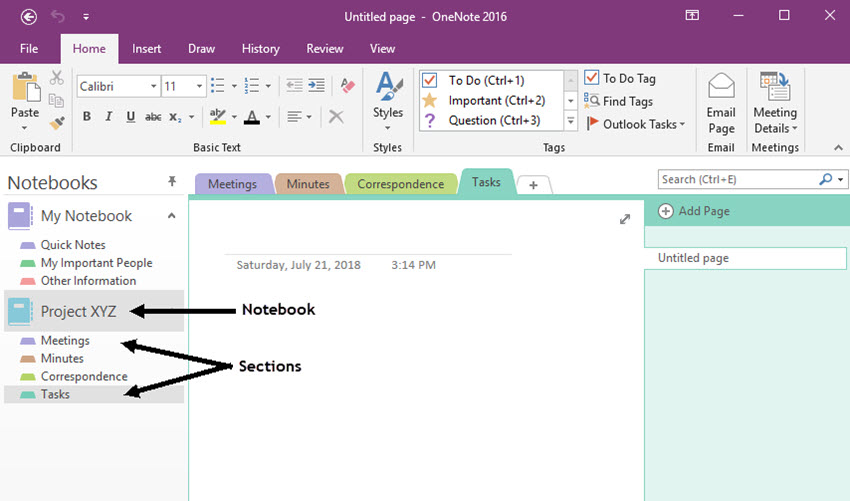Open the font color dropdown arrow
The image size is (850, 501).
[x=268, y=117]
